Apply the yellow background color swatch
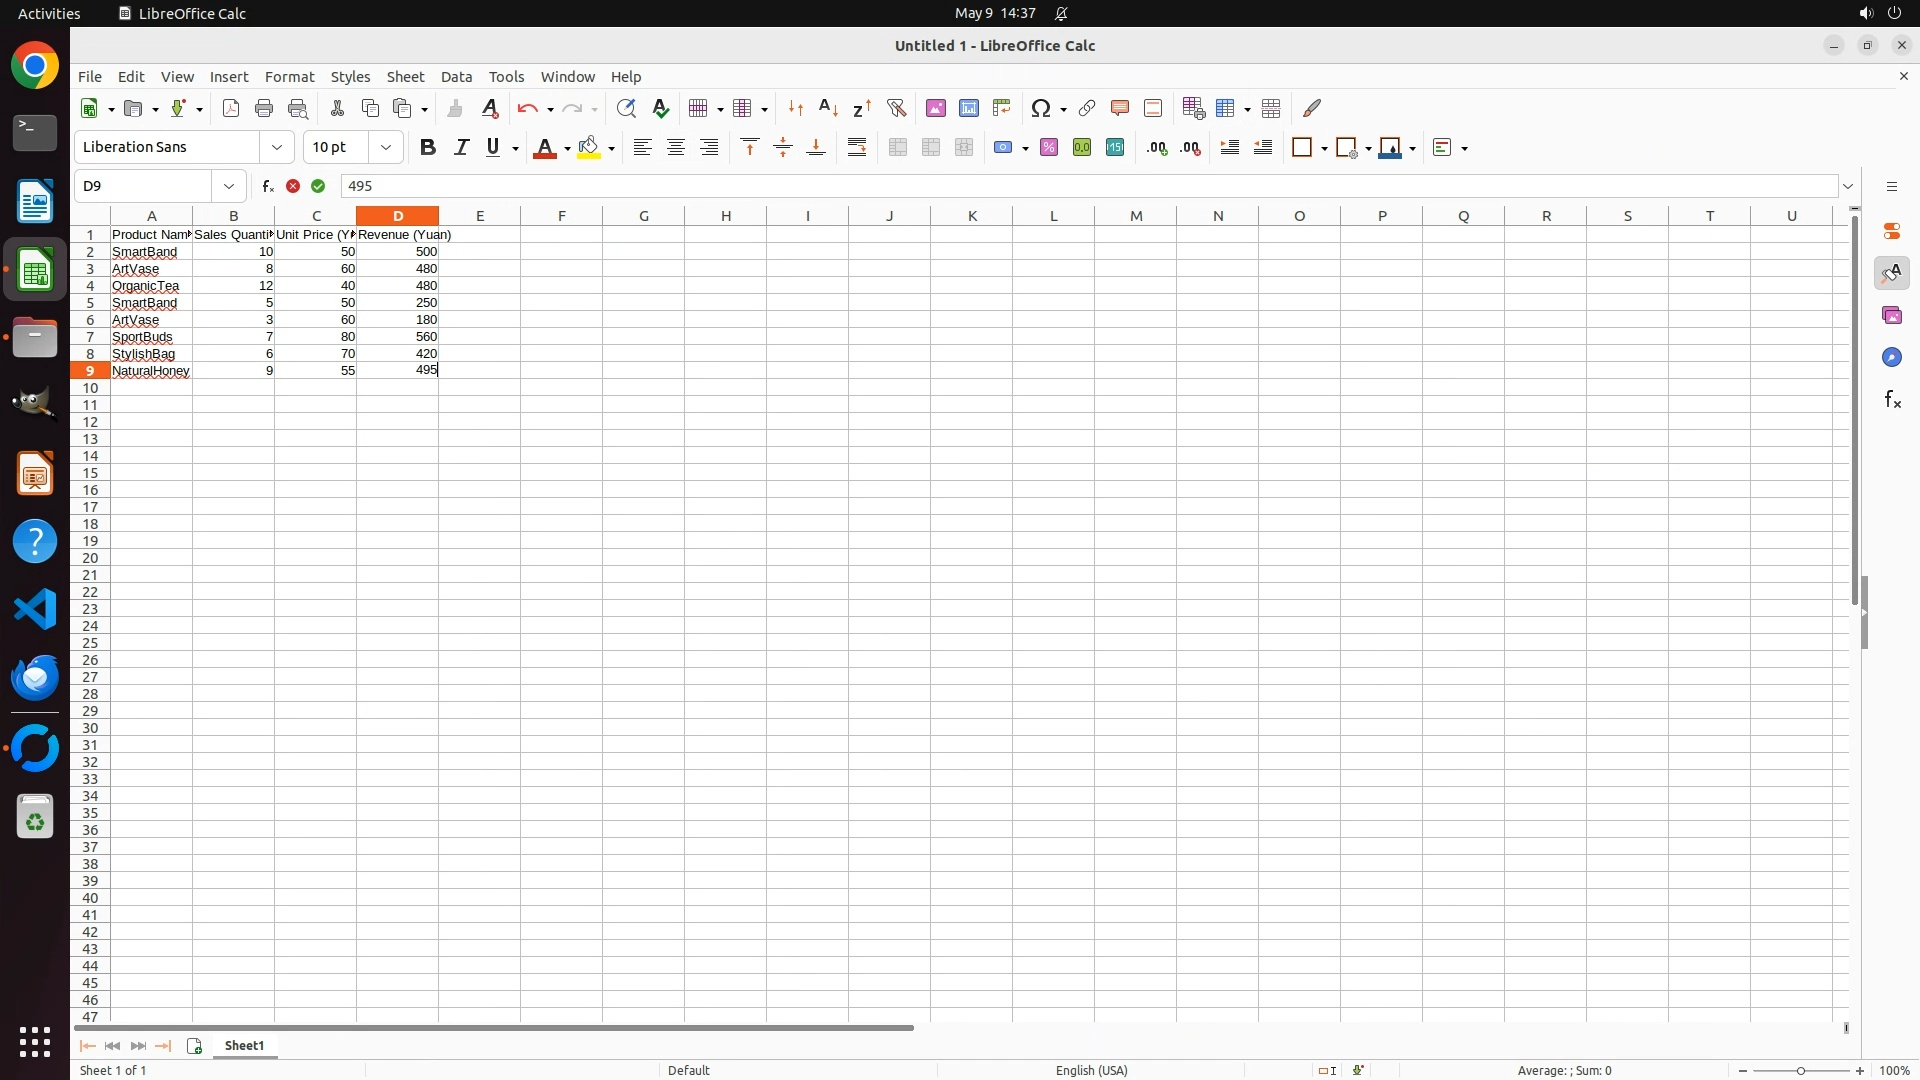Screen dimensions: 1920x1080 click(x=589, y=147)
